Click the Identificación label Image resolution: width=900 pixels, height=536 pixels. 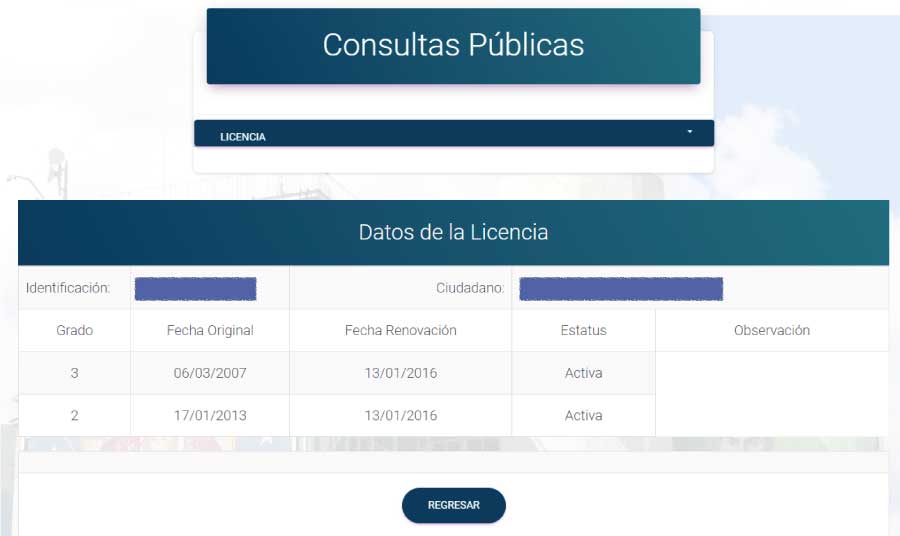tap(68, 288)
